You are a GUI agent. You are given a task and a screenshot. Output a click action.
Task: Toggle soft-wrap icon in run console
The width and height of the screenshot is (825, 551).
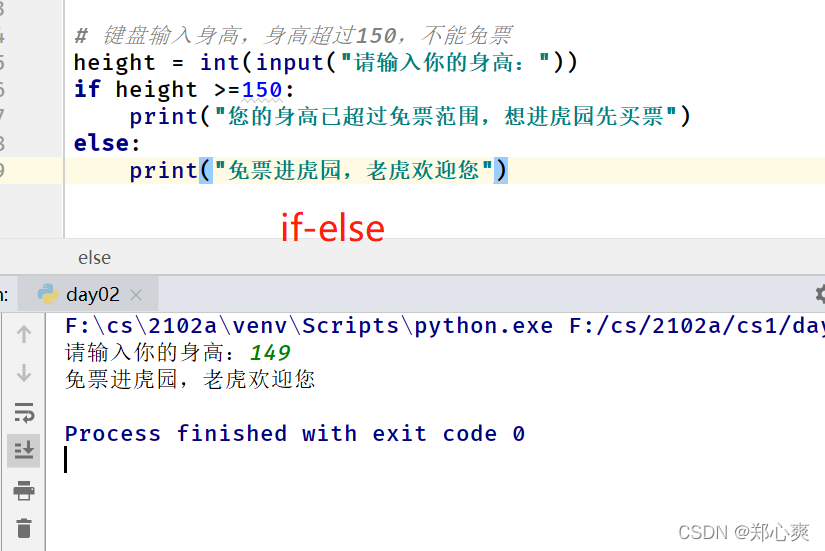24,412
